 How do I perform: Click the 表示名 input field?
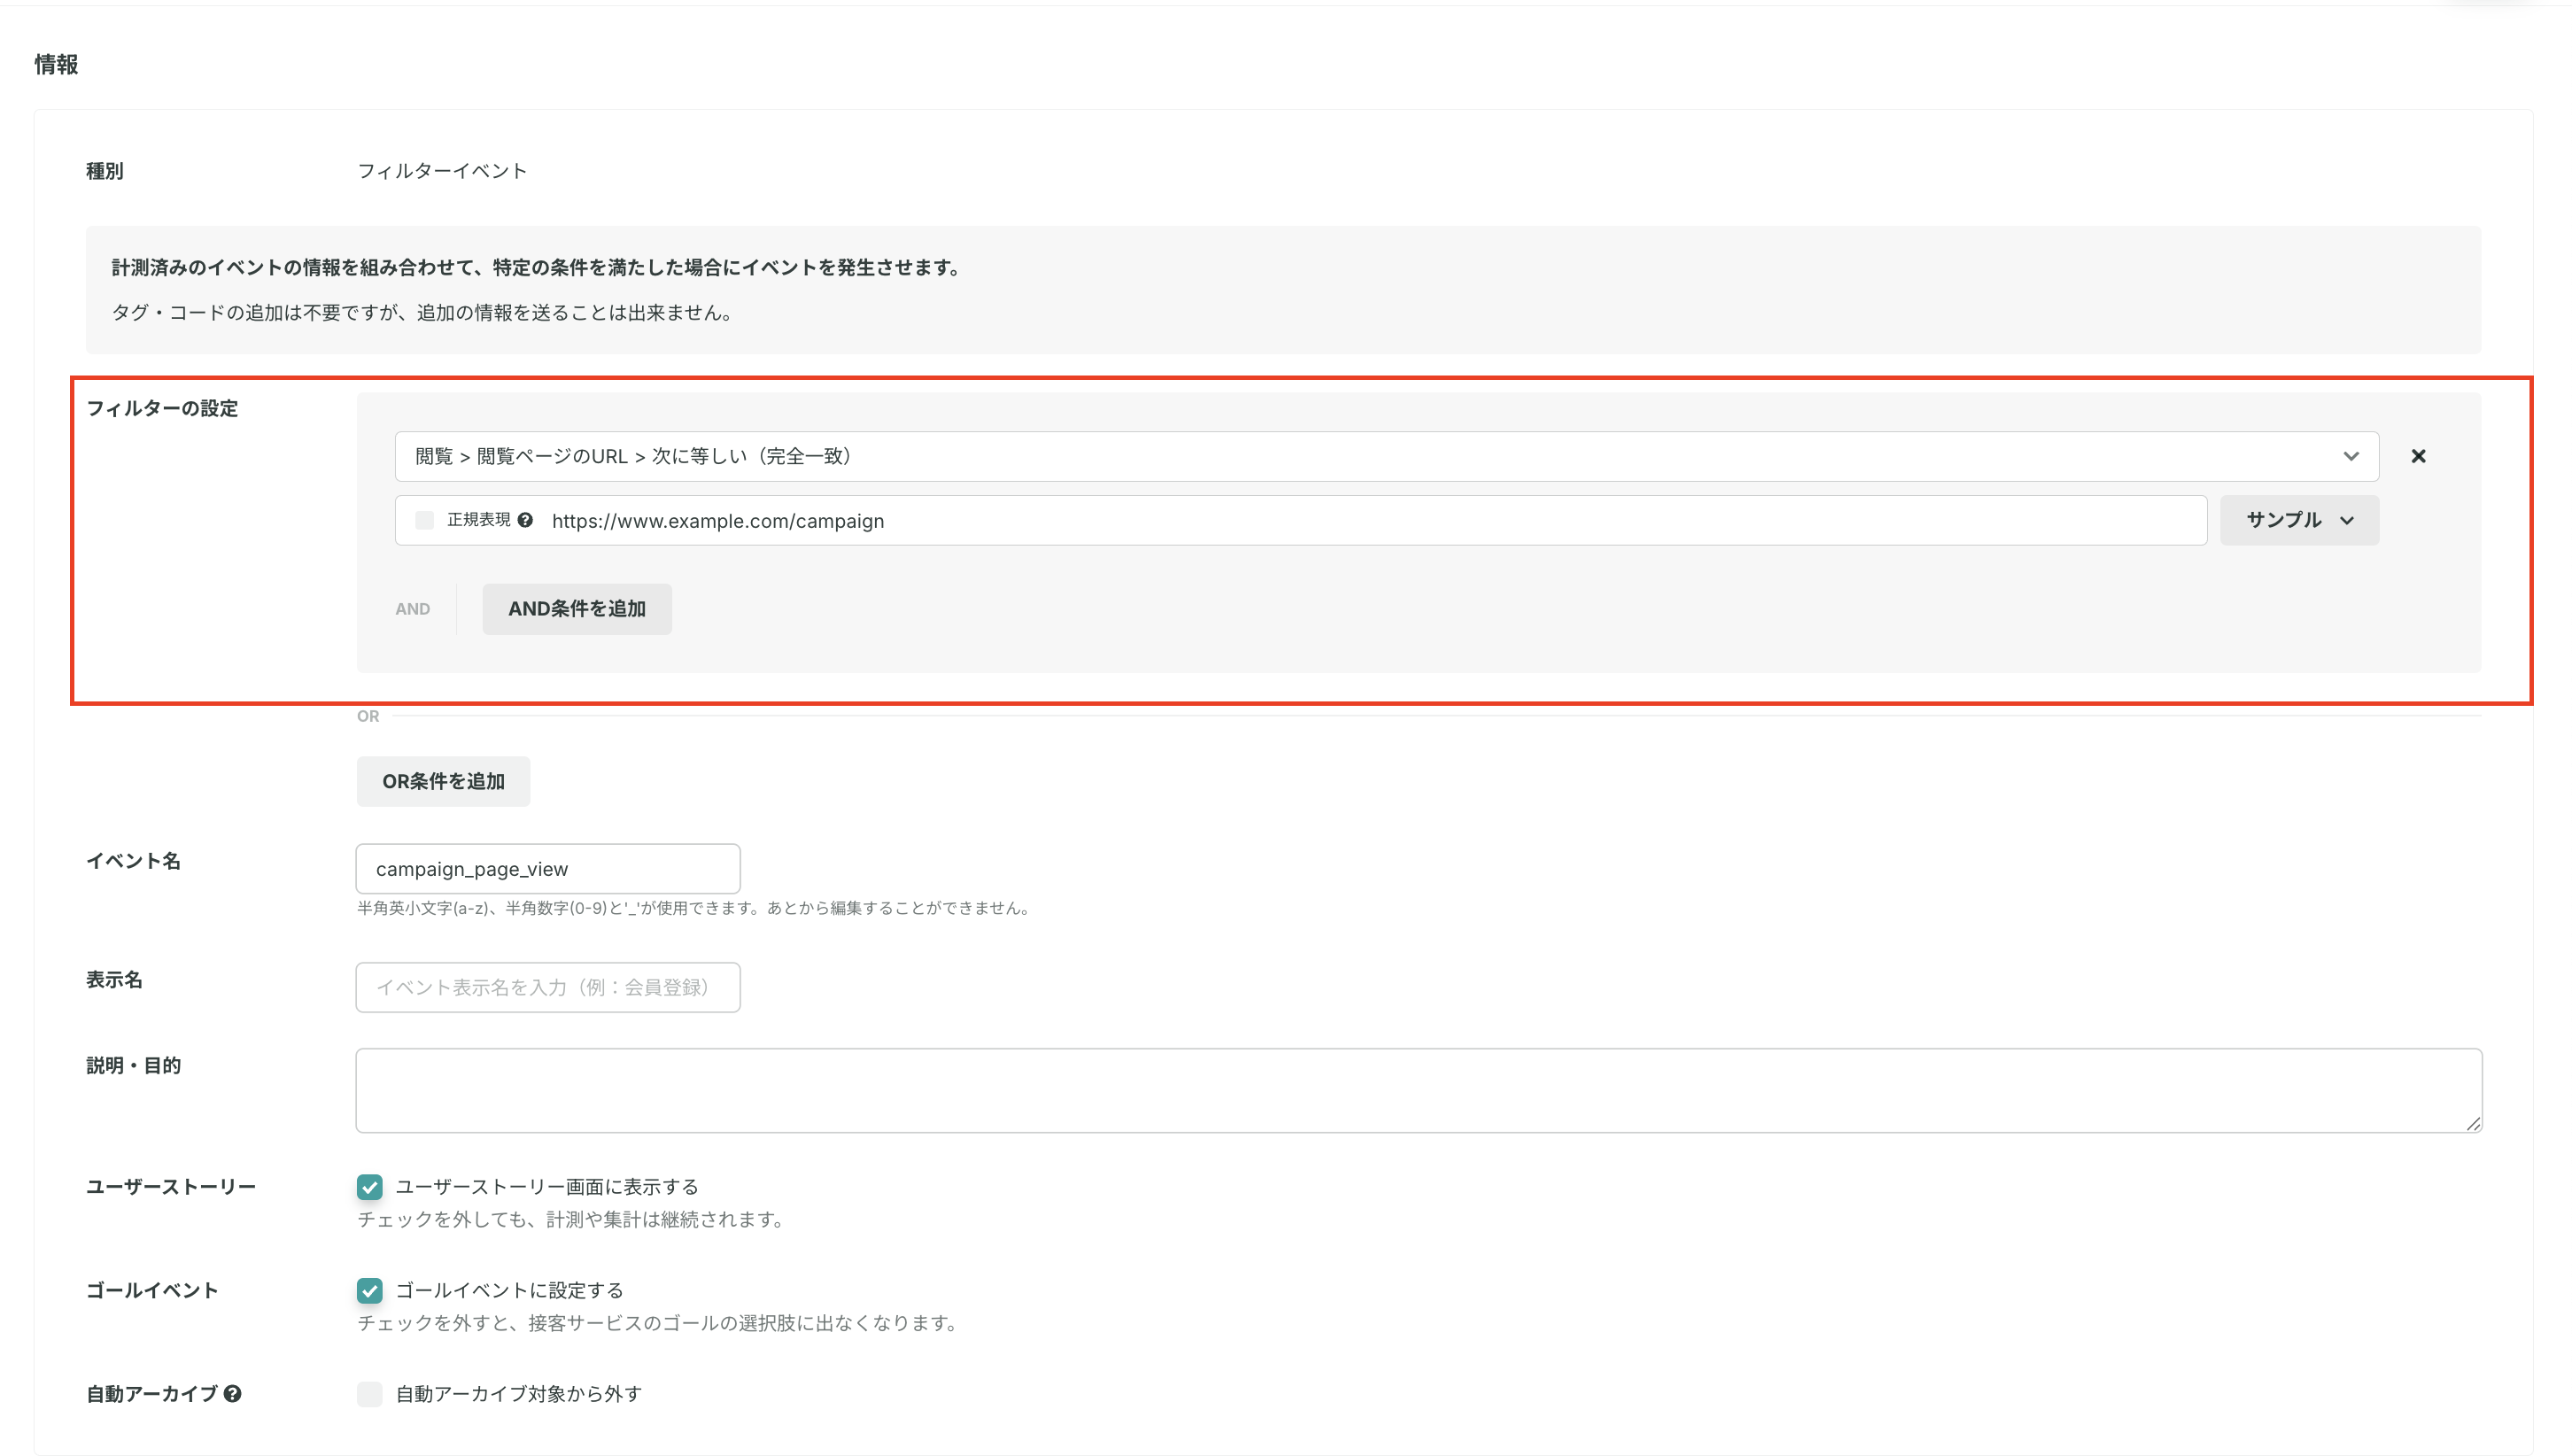tap(547, 987)
